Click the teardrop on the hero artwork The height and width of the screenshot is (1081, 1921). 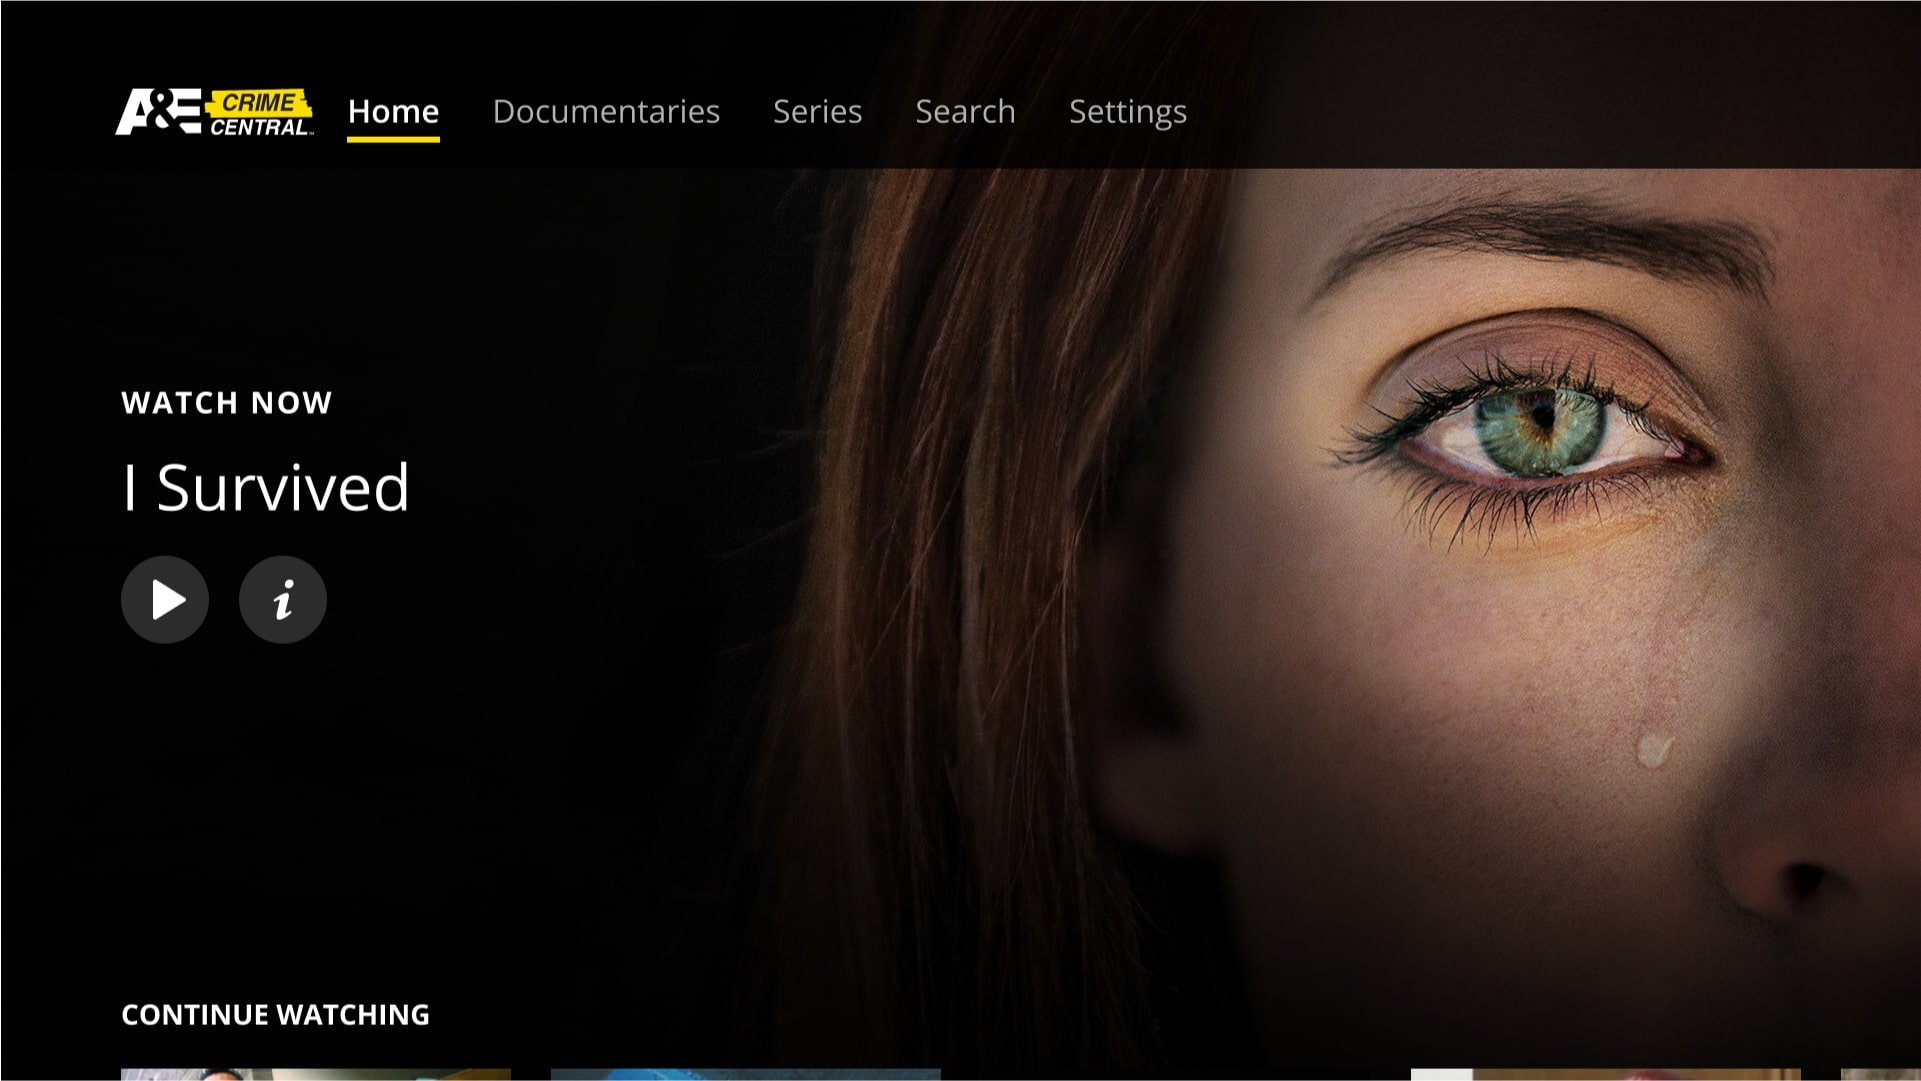tap(1652, 748)
